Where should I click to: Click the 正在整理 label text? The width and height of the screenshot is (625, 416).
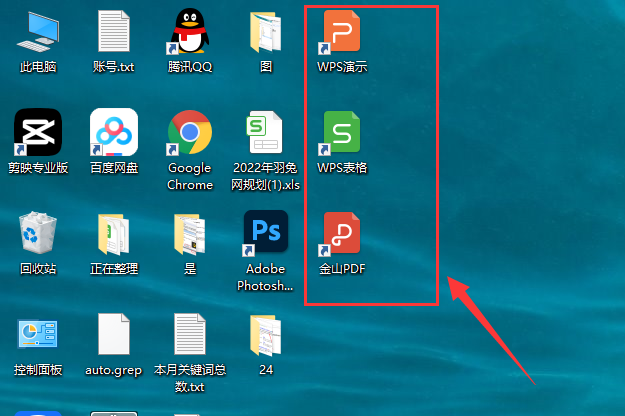click(114, 269)
